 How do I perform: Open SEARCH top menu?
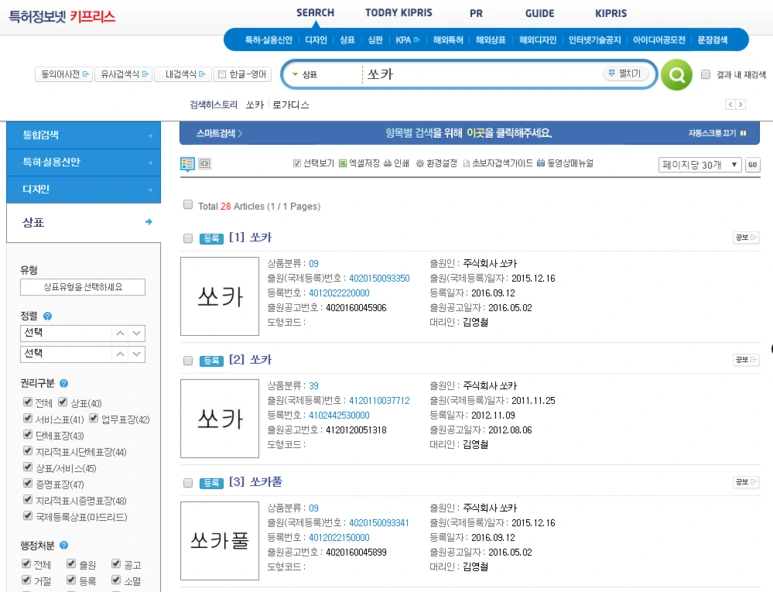(x=315, y=13)
